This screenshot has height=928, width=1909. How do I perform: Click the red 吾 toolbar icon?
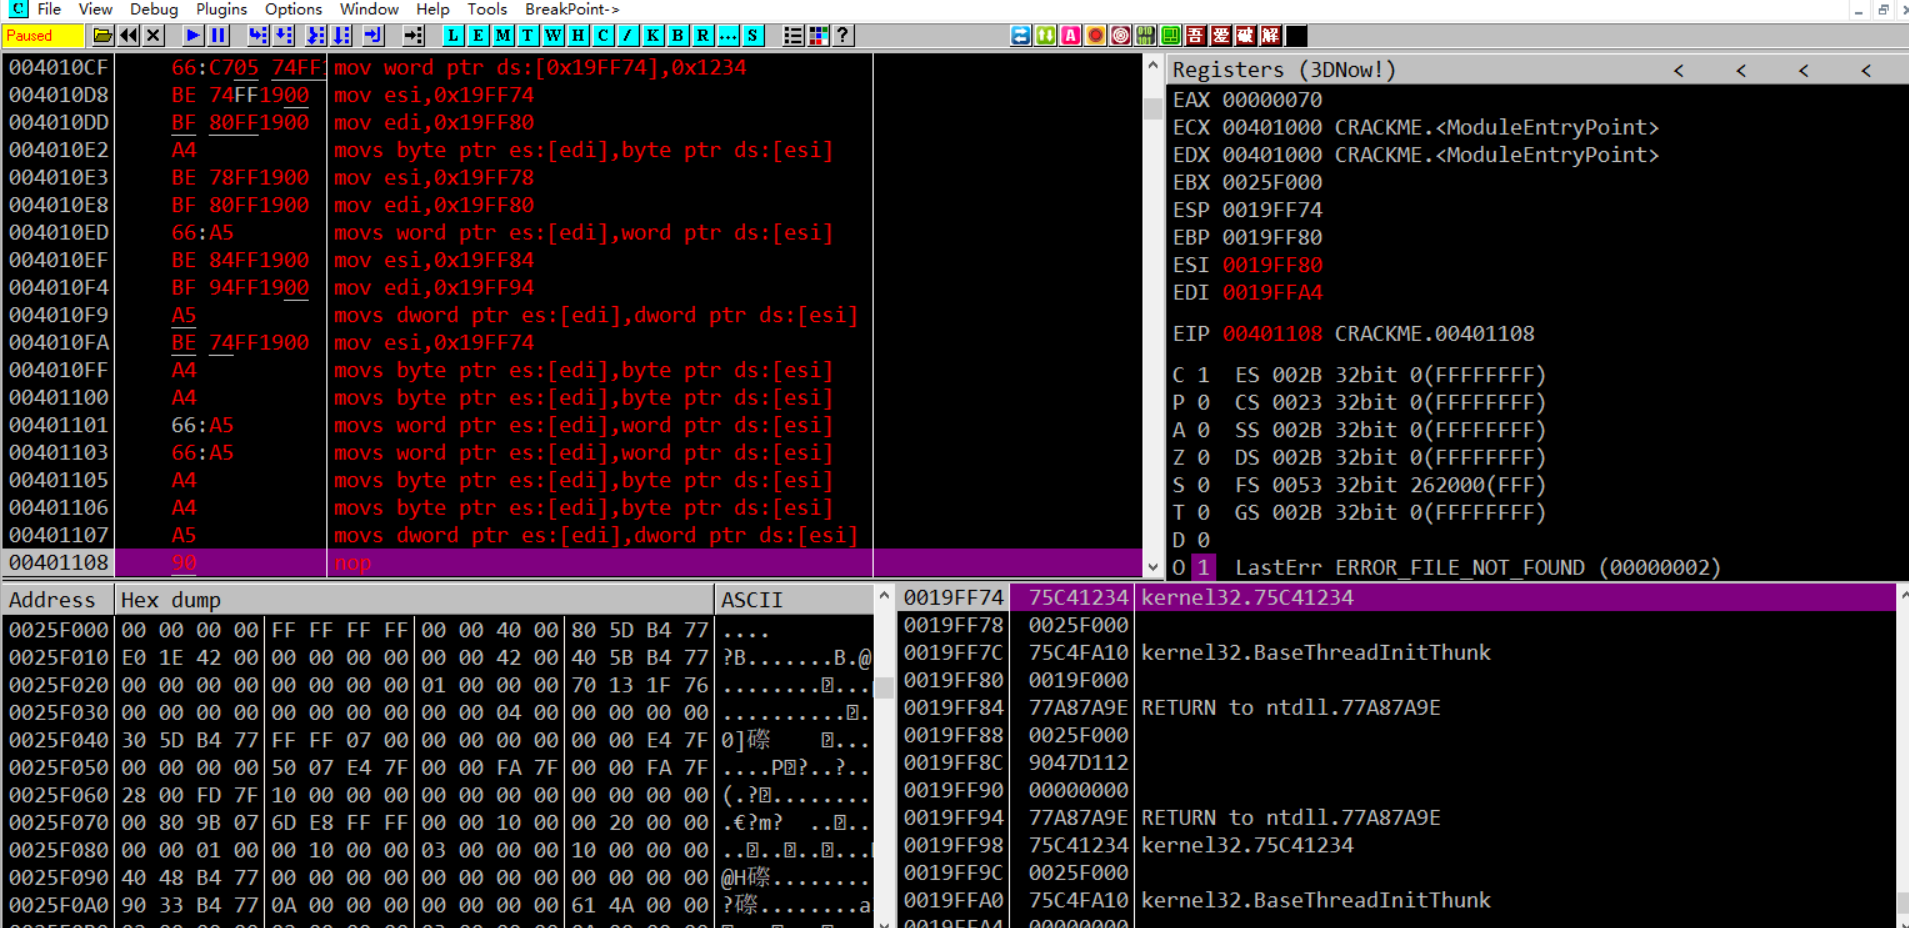tap(1195, 36)
